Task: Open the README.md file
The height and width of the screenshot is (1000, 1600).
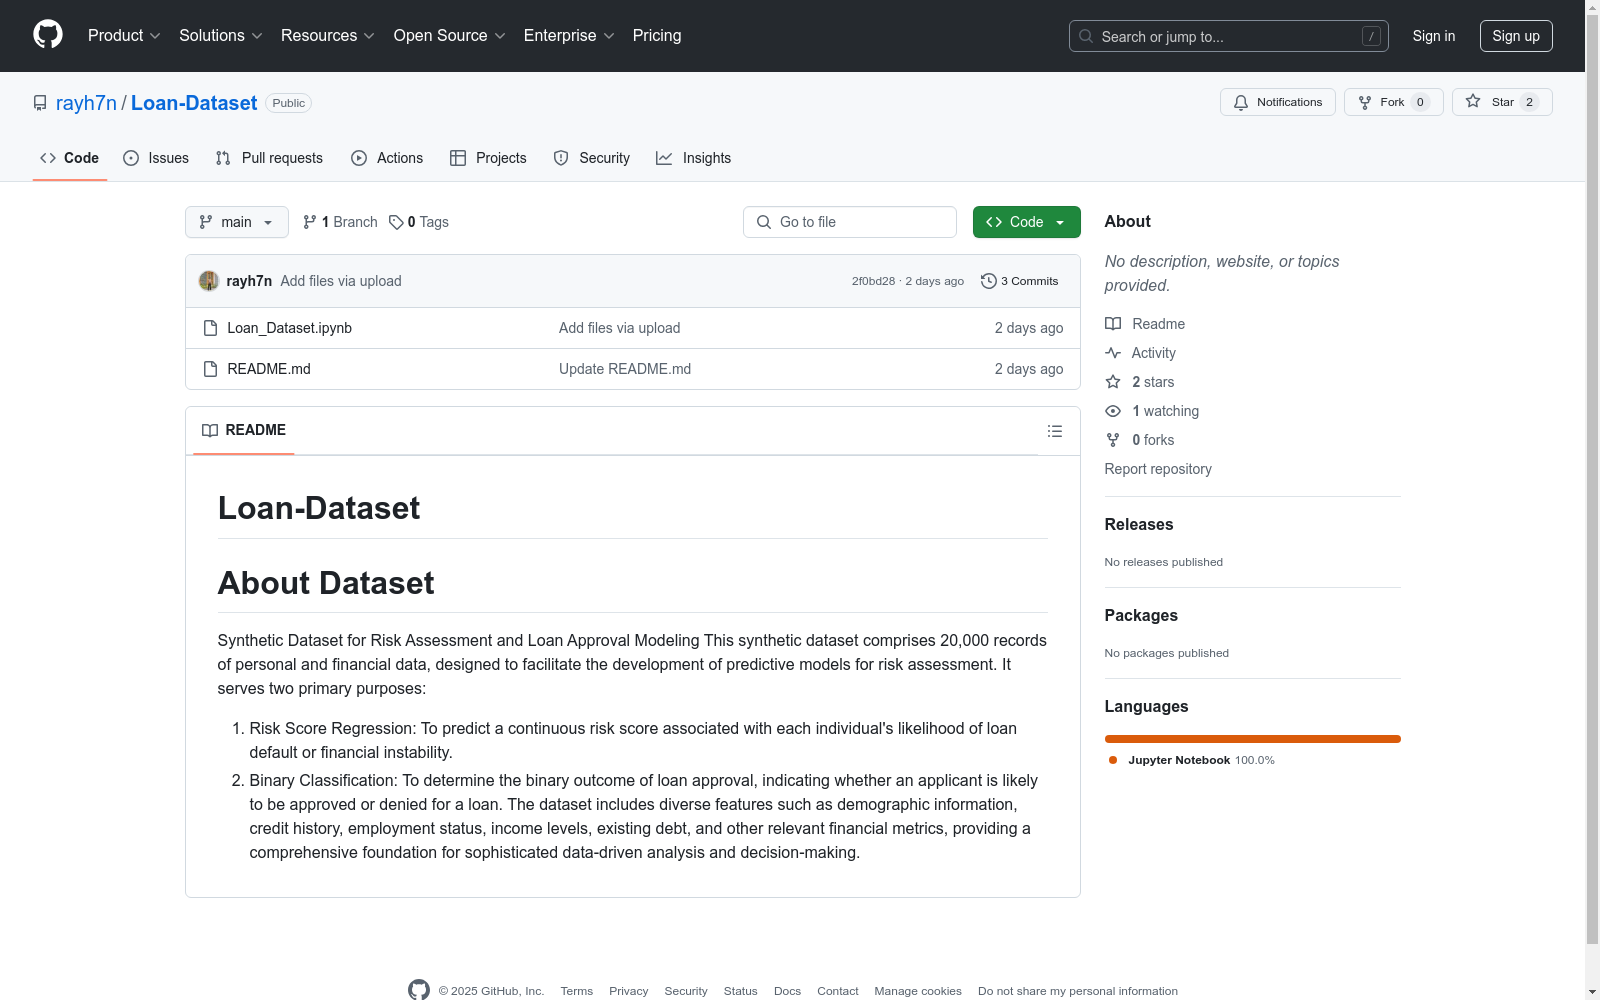Action: click(269, 369)
